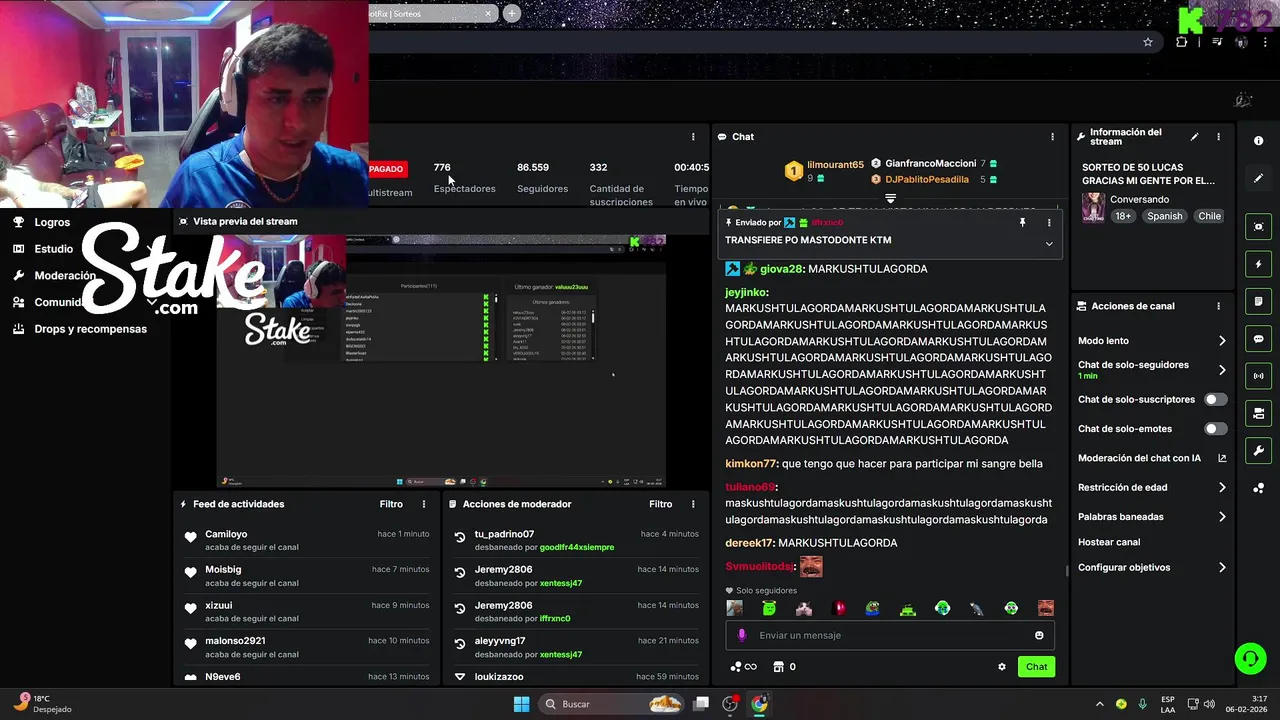Click giova28 username in chat
Screen dimensions: 1280x720
coord(781,269)
